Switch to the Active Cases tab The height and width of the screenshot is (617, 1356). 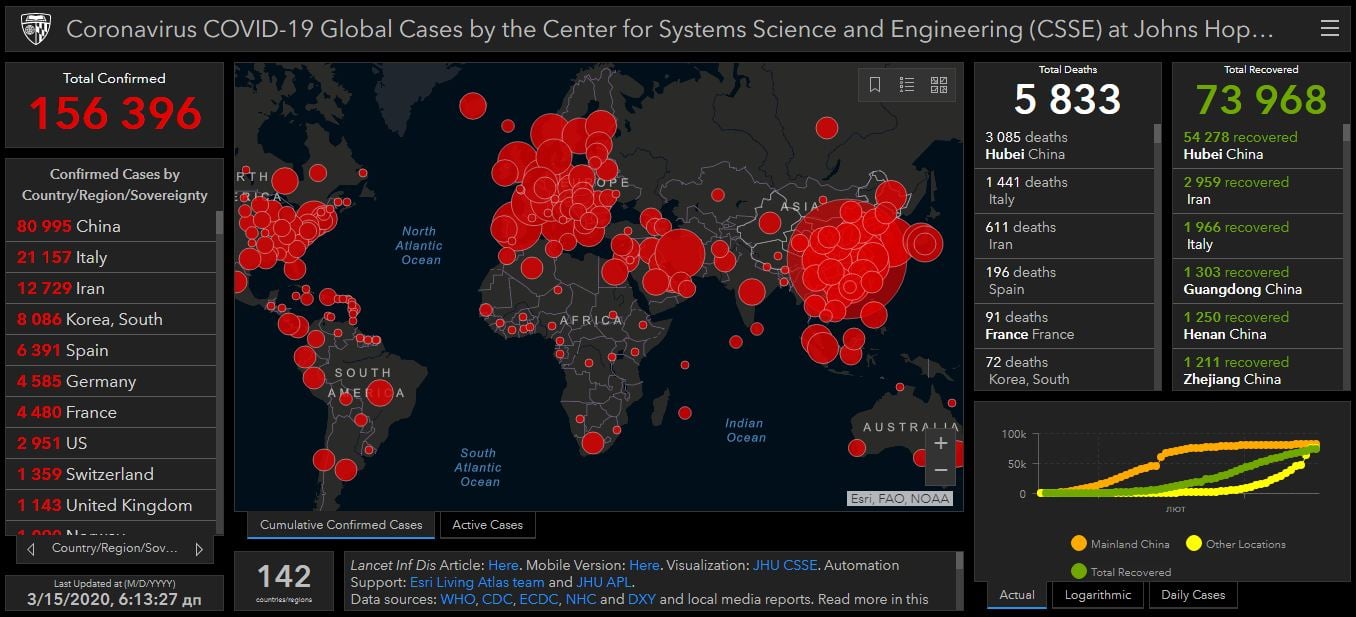(x=487, y=525)
